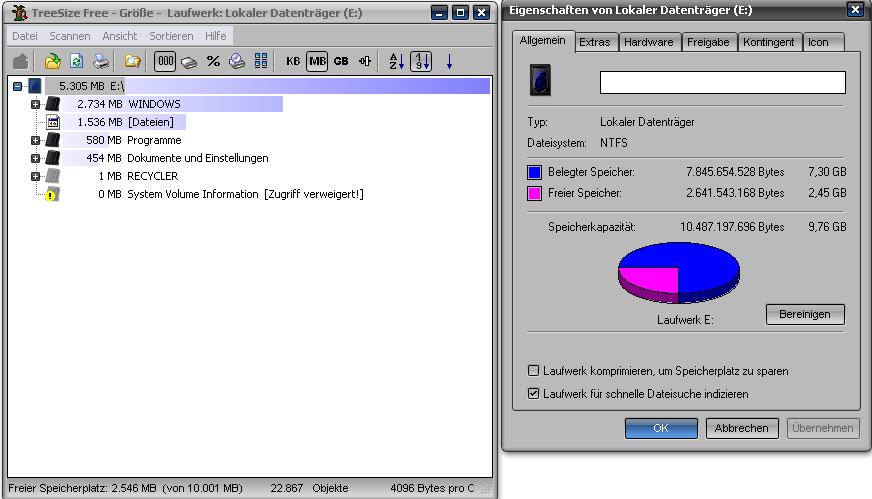This screenshot has height=499, width=872.
Task: Click the blue down arrow toolbar icon
Action: coord(449,61)
